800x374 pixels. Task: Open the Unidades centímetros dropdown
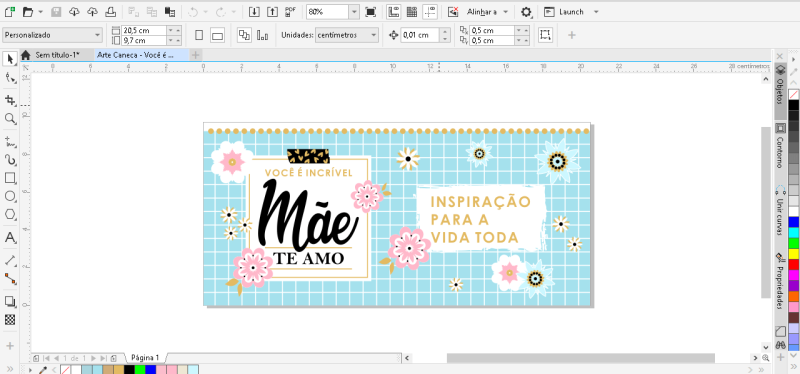coord(346,35)
